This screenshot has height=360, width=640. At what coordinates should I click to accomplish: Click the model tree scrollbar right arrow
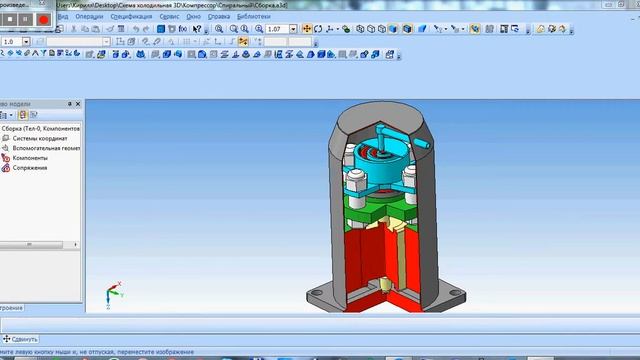click(x=76, y=244)
